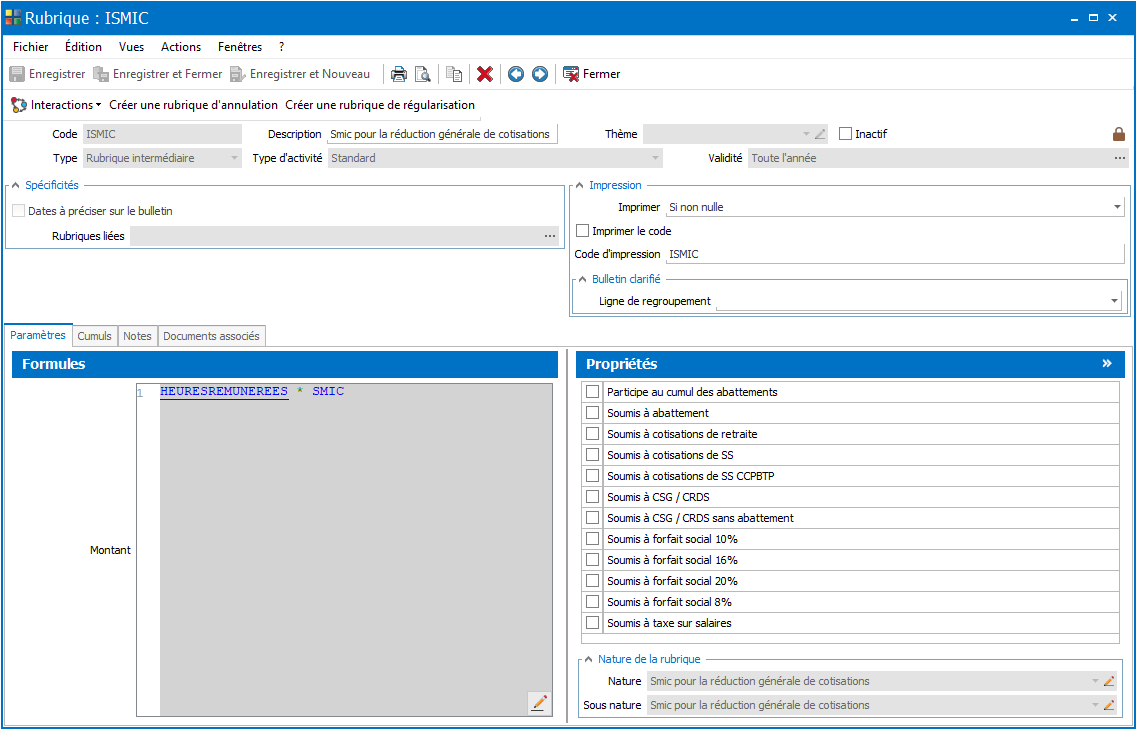Open the Nature dropdown arrow
Viewport: 1137px width, 730px height.
pos(1096,681)
